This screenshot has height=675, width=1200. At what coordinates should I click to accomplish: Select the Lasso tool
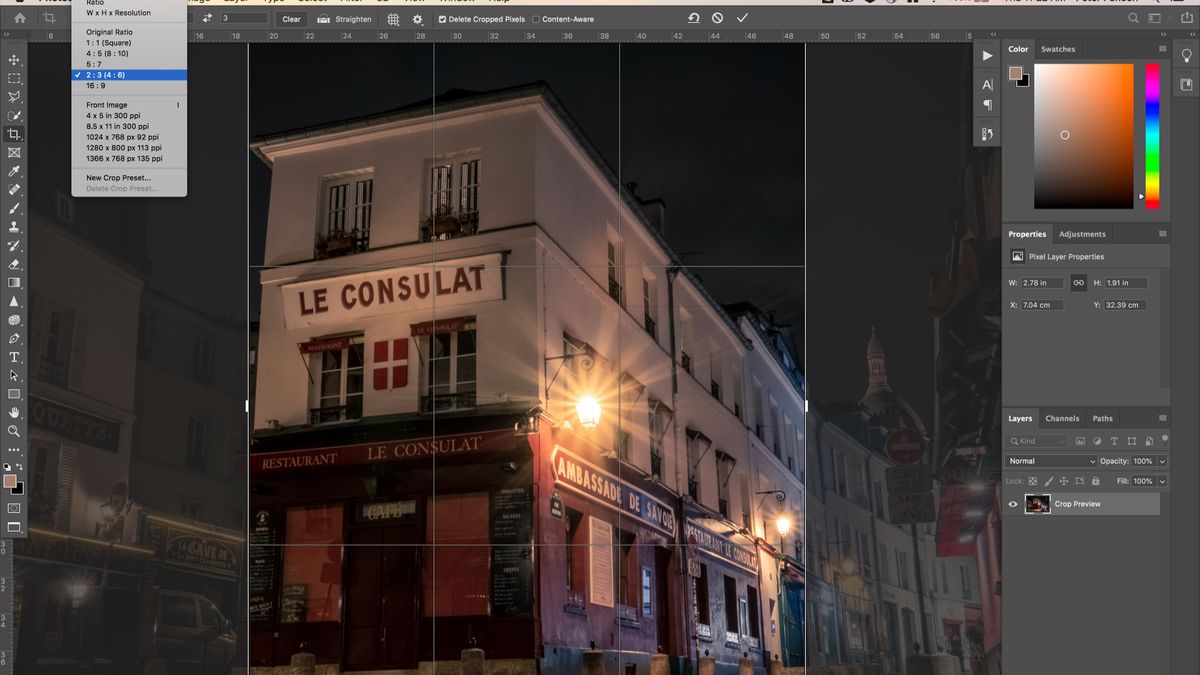pyautogui.click(x=14, y=97)
